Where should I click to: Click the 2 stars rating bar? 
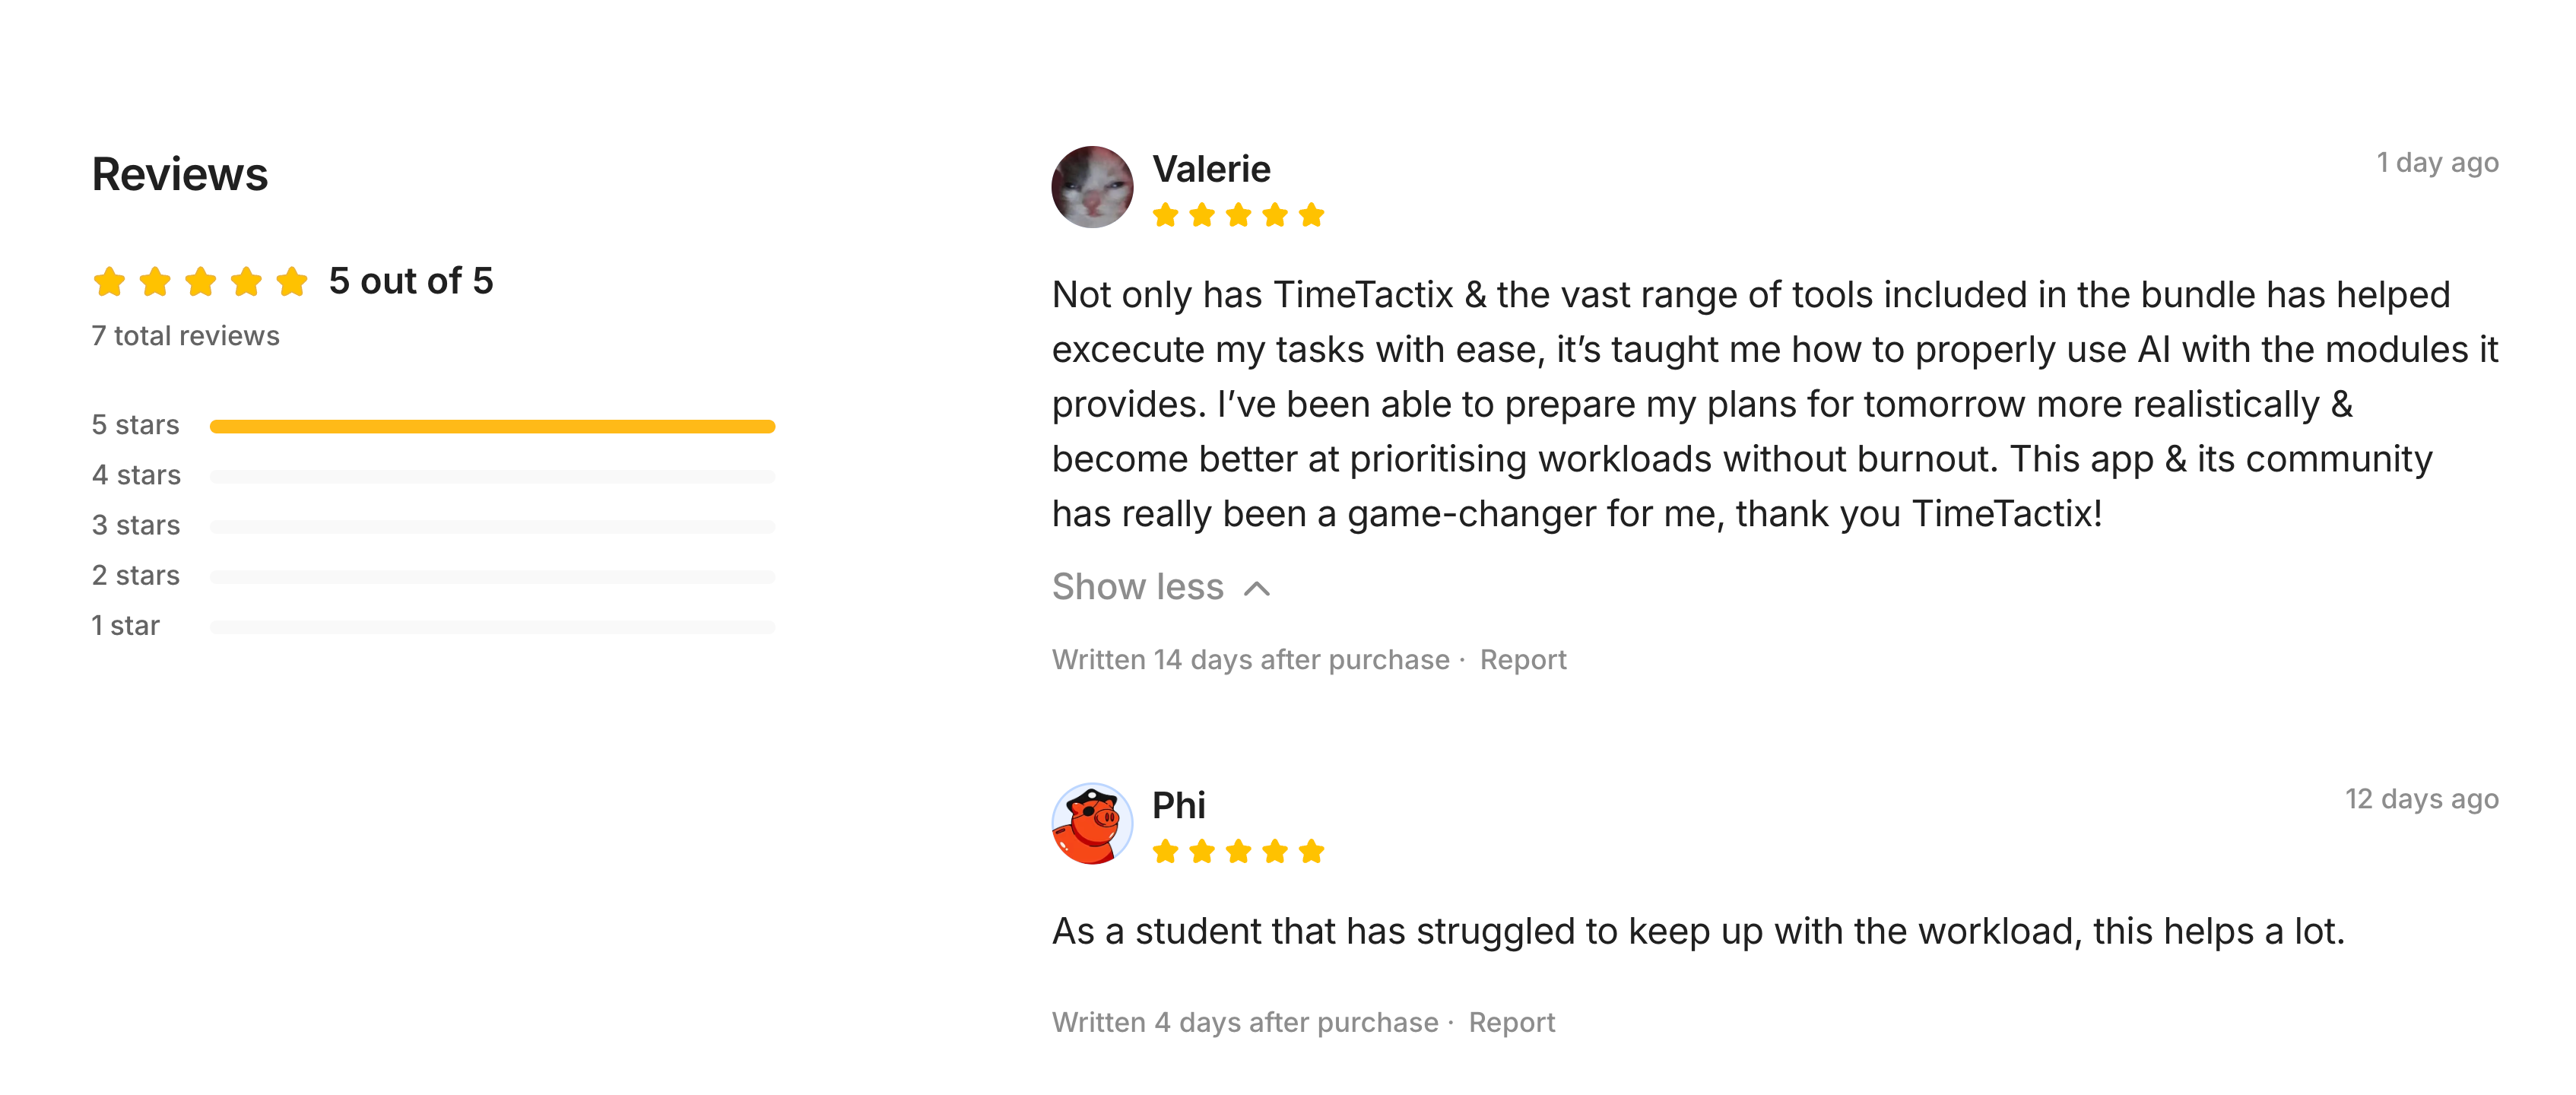tap(492, 577)
